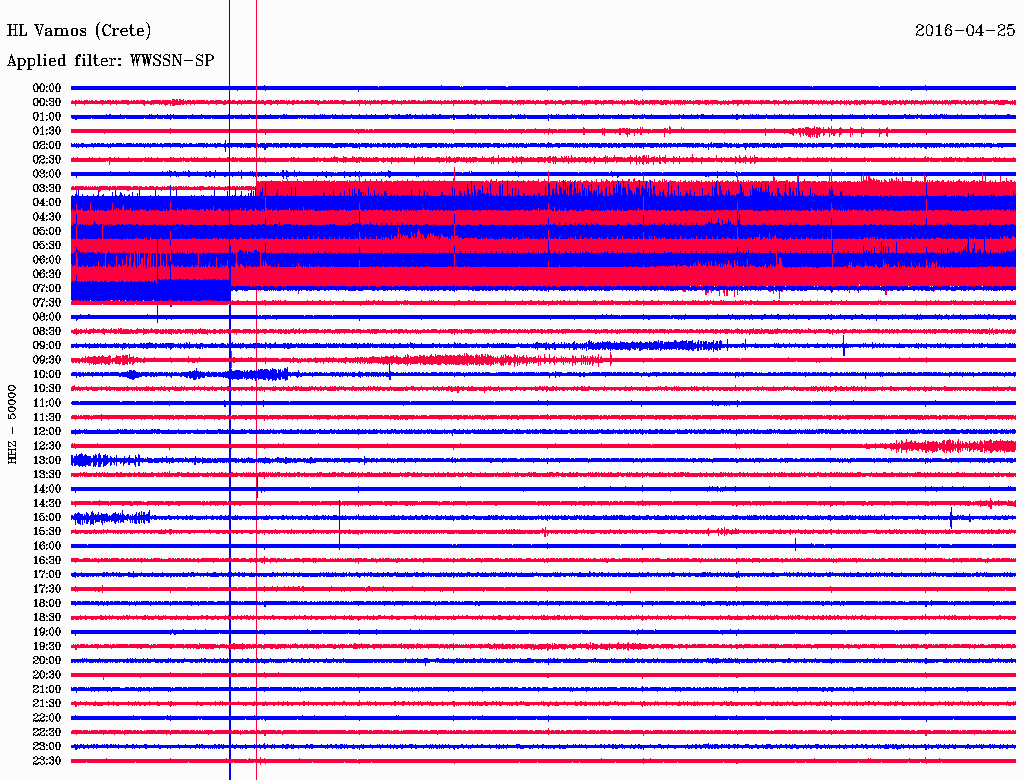The height and width of the screenshot is (780, 1024).
Task: Select the 08:30 time label
Action: (46, 331)
